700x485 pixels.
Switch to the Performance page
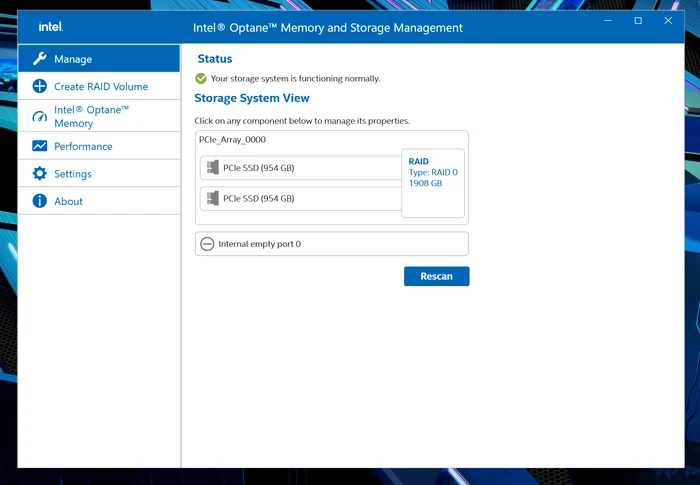[99, 146]
